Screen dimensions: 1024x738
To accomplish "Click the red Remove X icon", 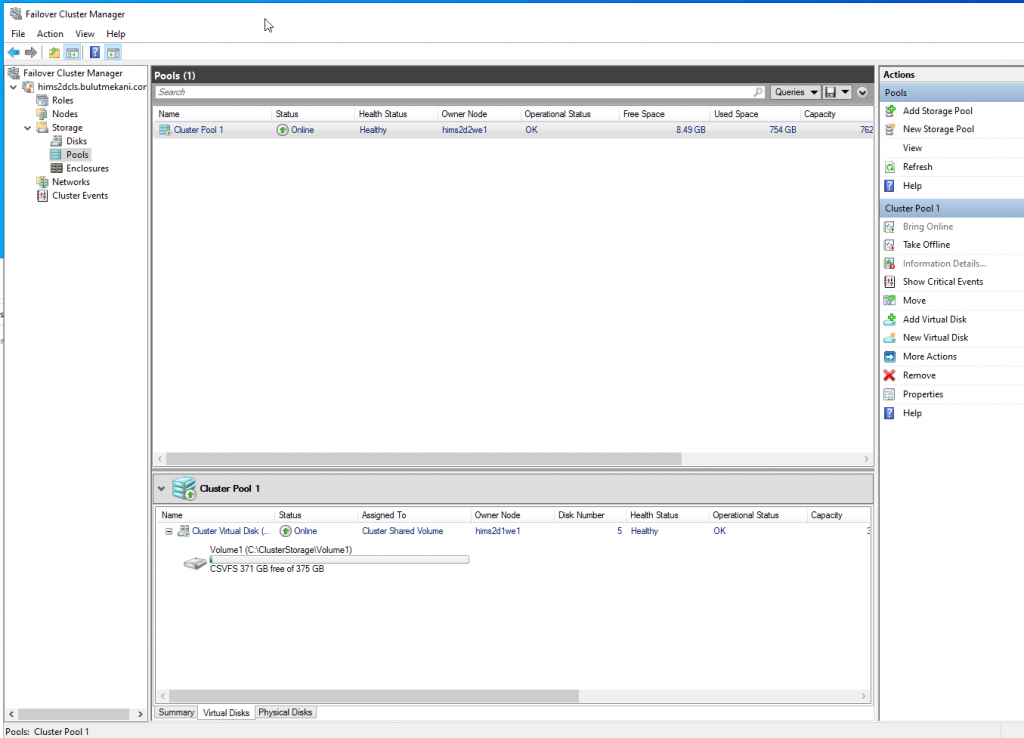I will [889, 376].
